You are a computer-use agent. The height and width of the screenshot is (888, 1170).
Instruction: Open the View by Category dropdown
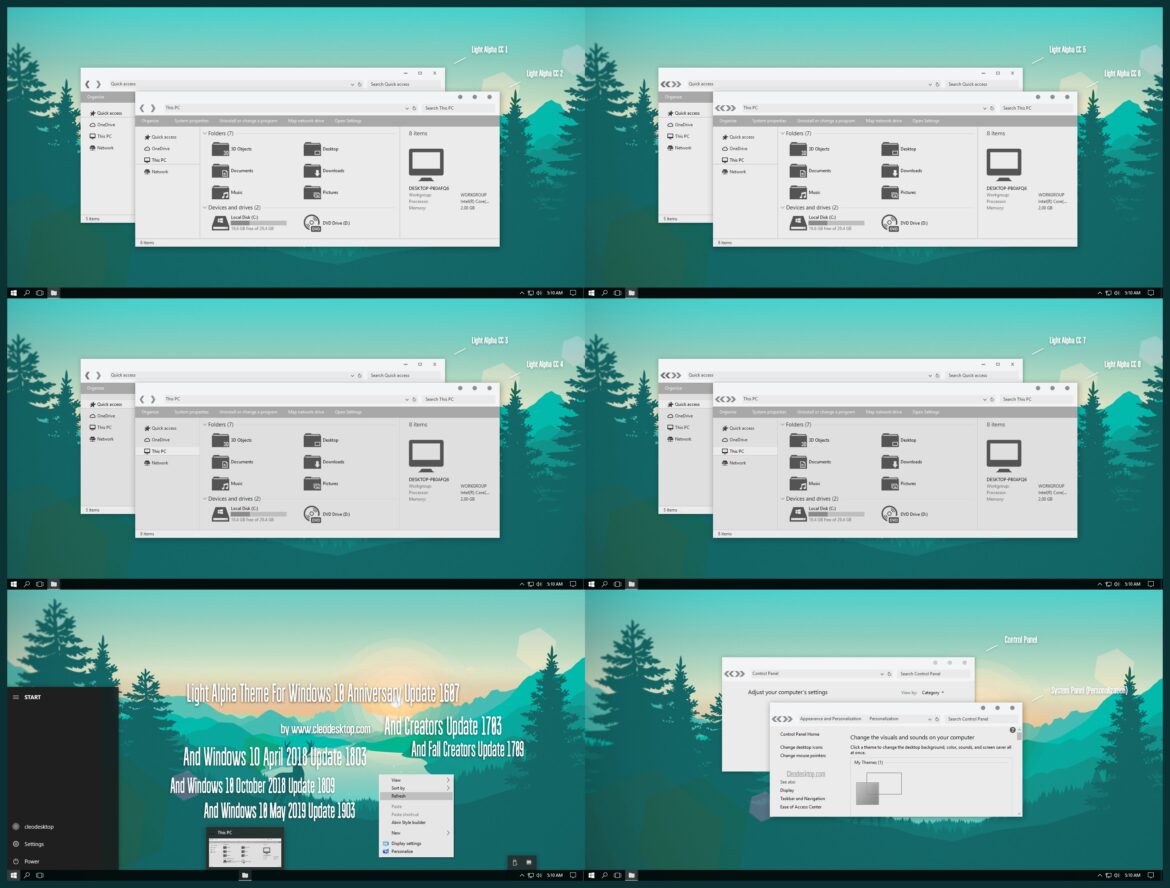[932, 692]
